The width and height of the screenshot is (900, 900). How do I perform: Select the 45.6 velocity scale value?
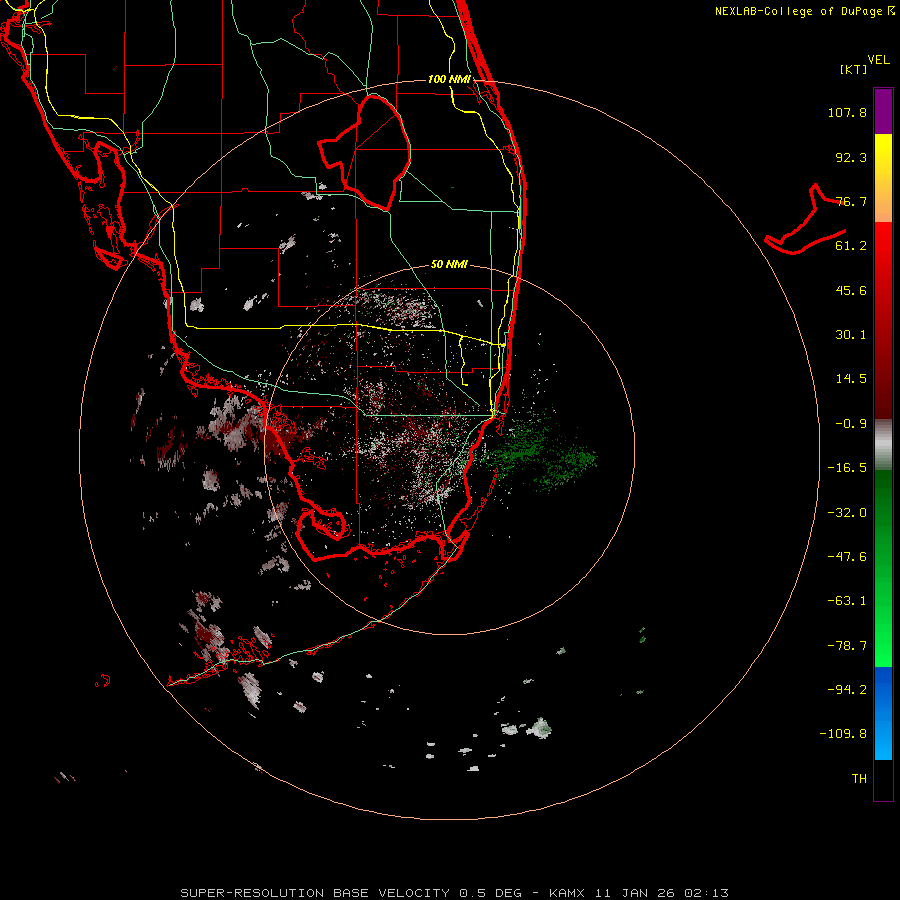pyautogui.click(x=851, y=290)
